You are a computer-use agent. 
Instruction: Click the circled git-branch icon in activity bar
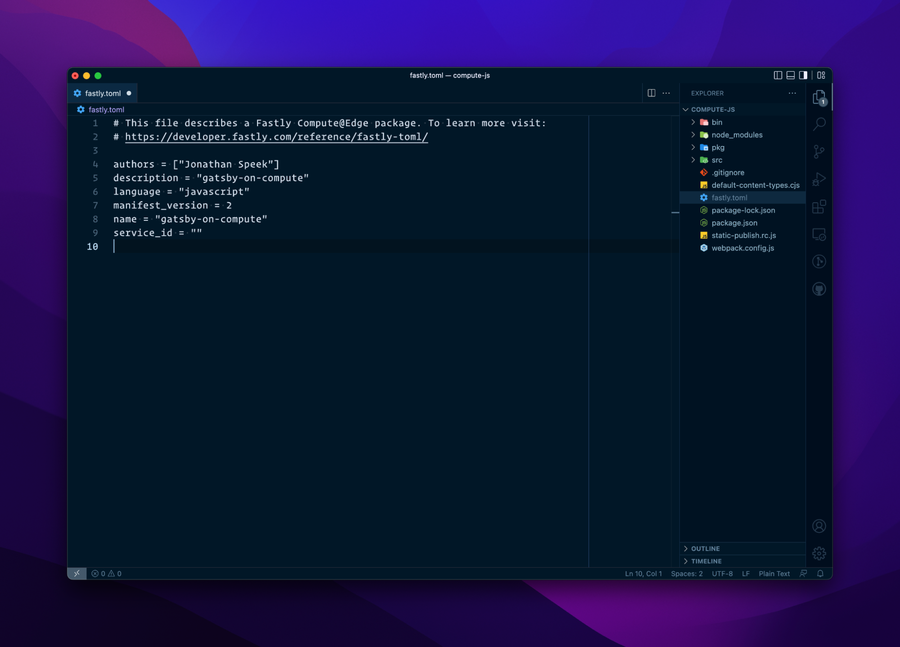(x=819, y=262)
